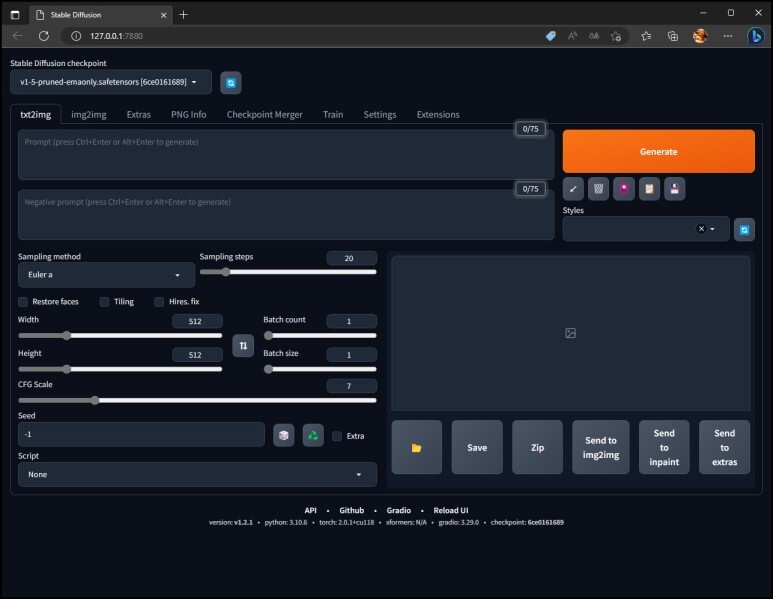The width and height of the screenshot is (773, 599).
Task: Send image to inpaint
Action: point(664,447)
